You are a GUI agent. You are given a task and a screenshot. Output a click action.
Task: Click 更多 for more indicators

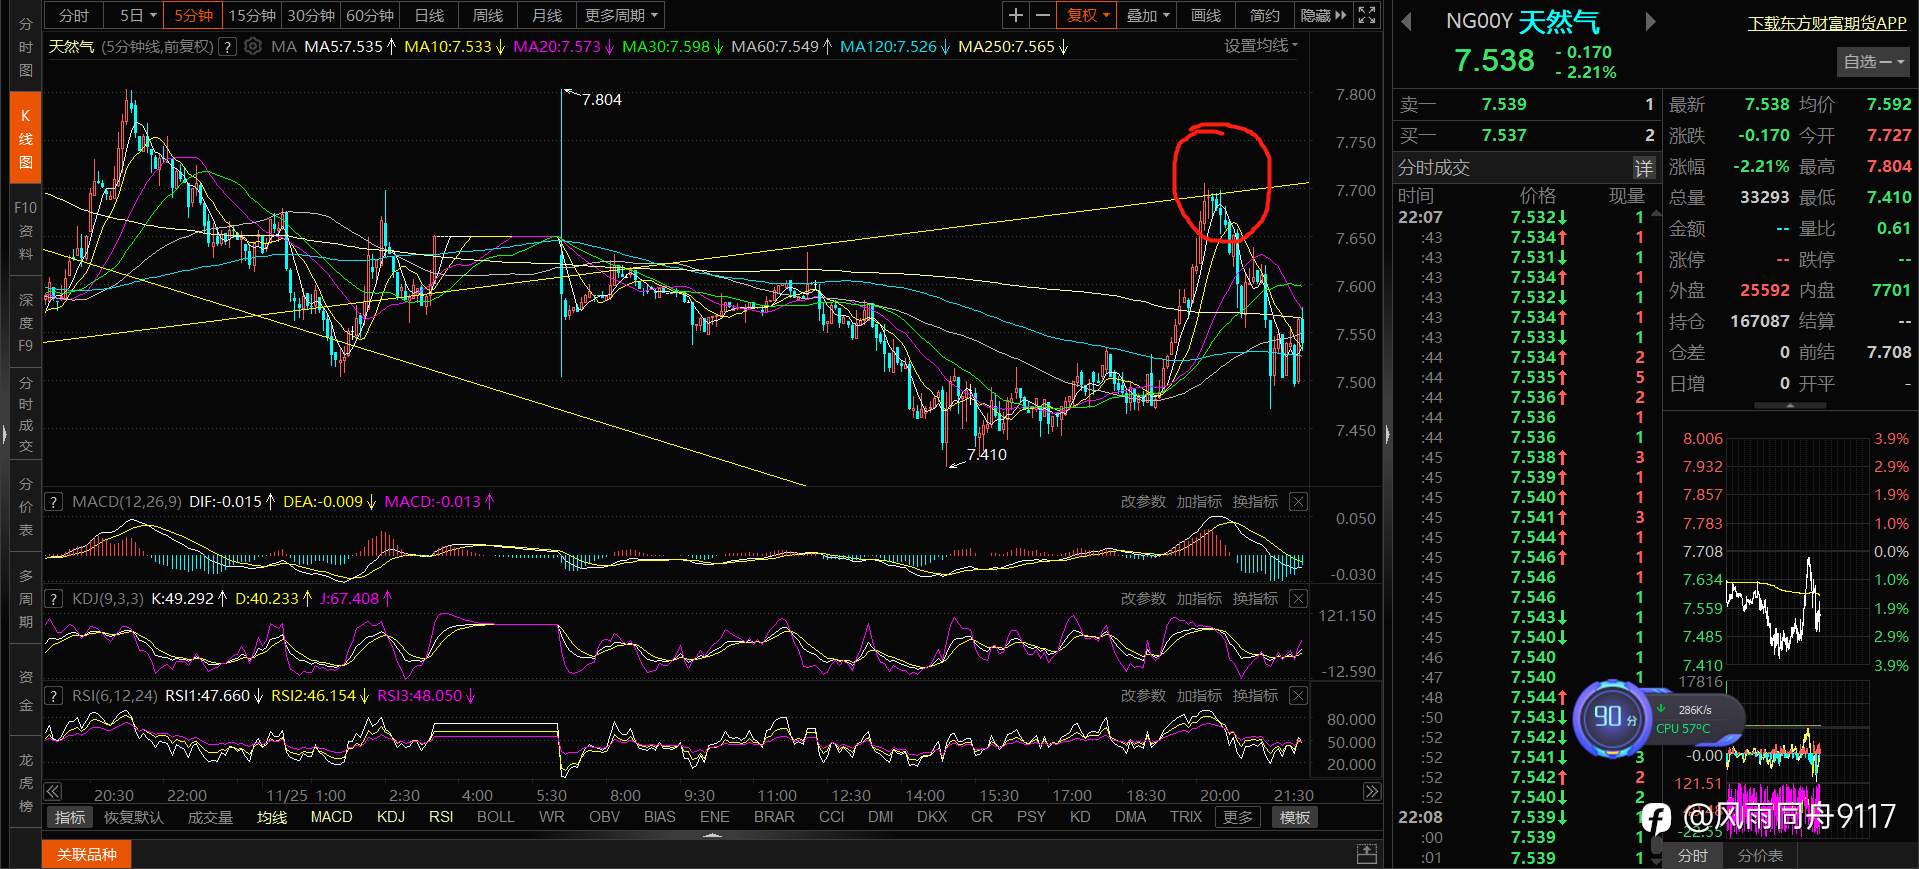pyautogui.click(x=1238, y=817)
